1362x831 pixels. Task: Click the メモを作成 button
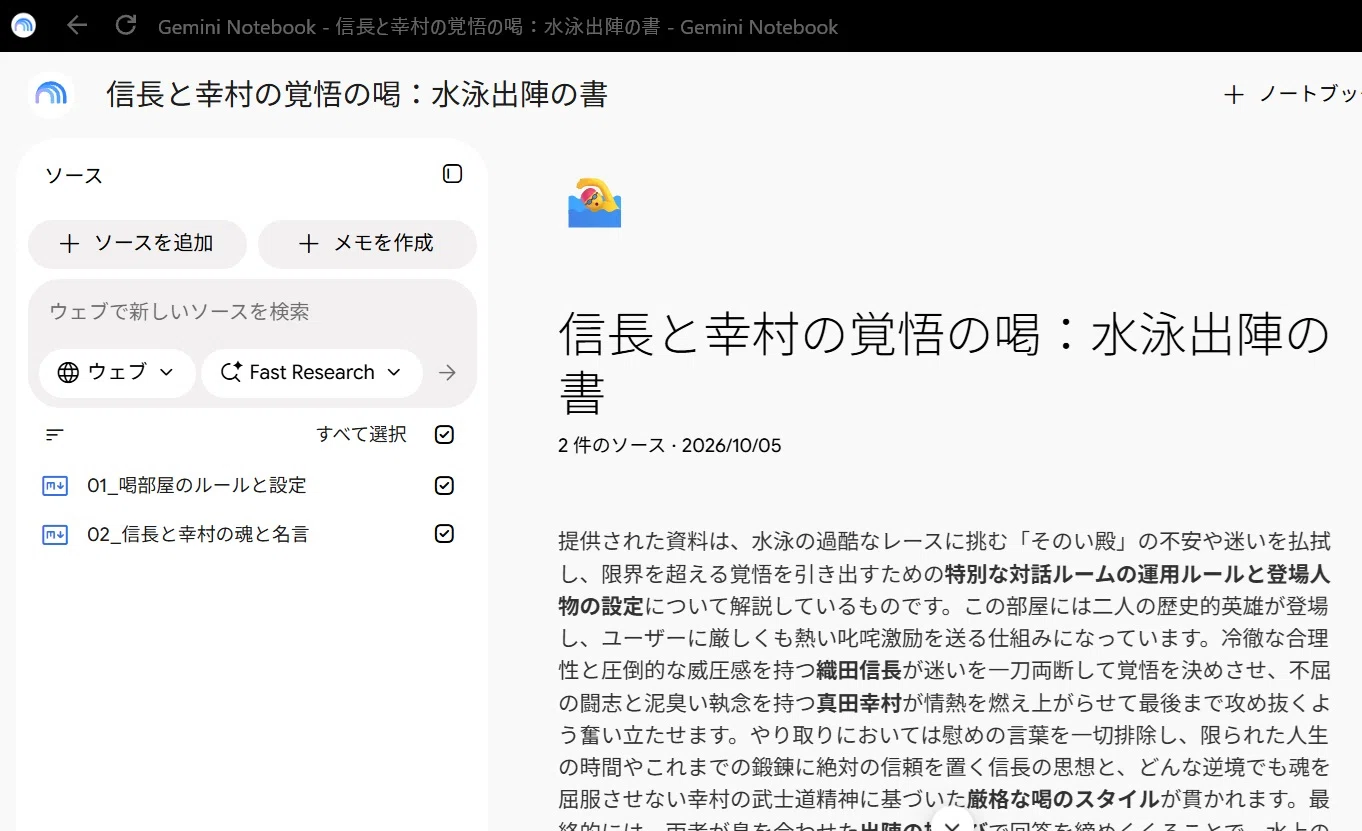pyautogui.click(x=367, y=244)
